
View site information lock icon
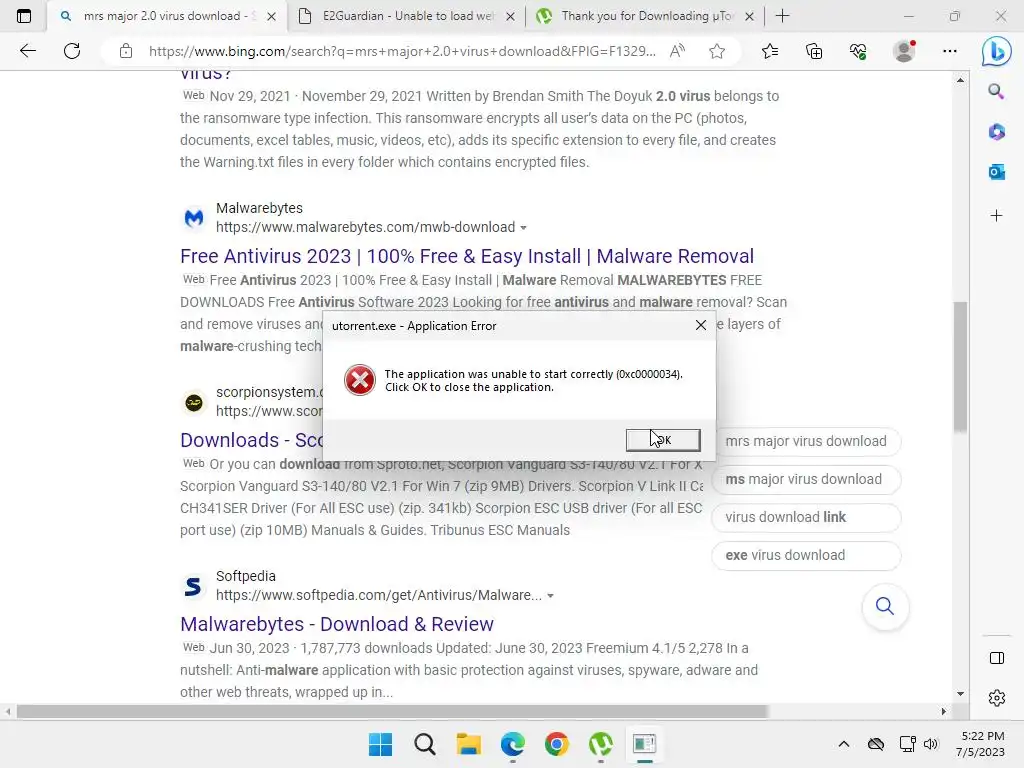point(126,51)
